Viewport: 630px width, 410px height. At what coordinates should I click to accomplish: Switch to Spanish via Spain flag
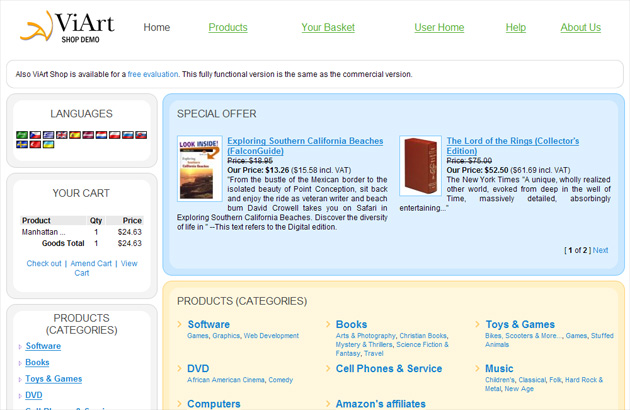[x=75, y=135]
